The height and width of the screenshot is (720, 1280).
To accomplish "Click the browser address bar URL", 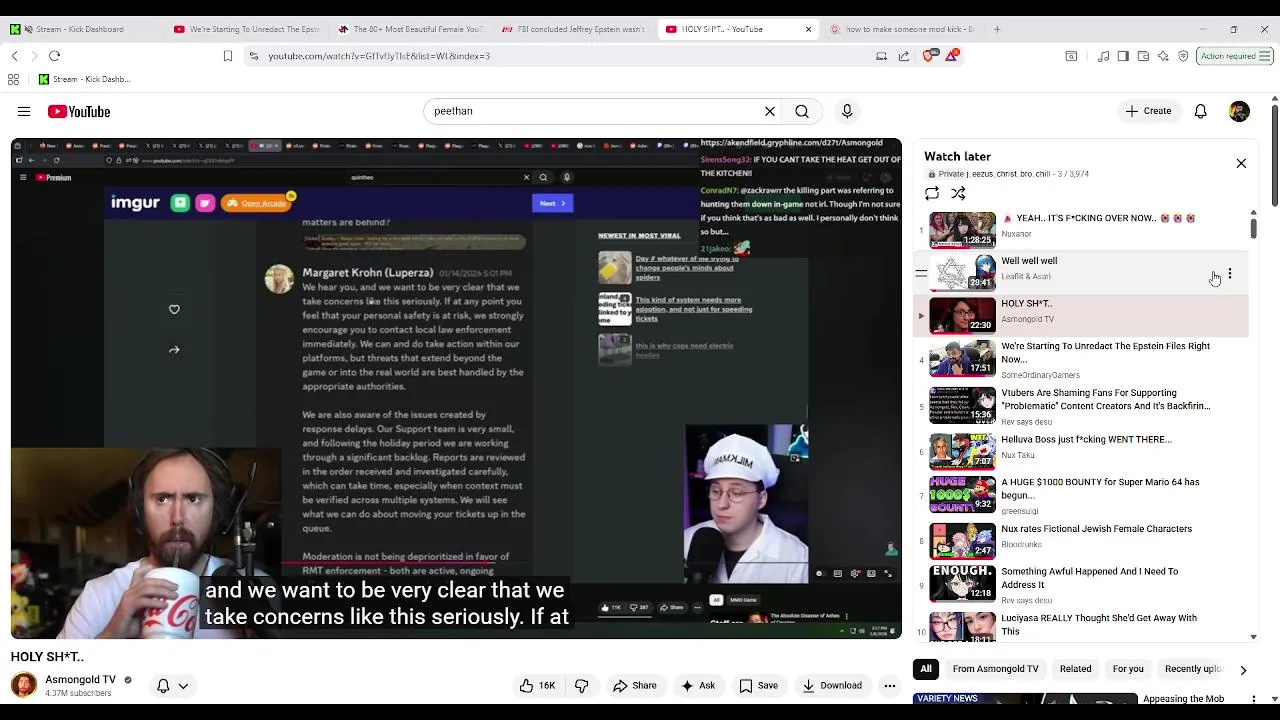I will (379, 56).
